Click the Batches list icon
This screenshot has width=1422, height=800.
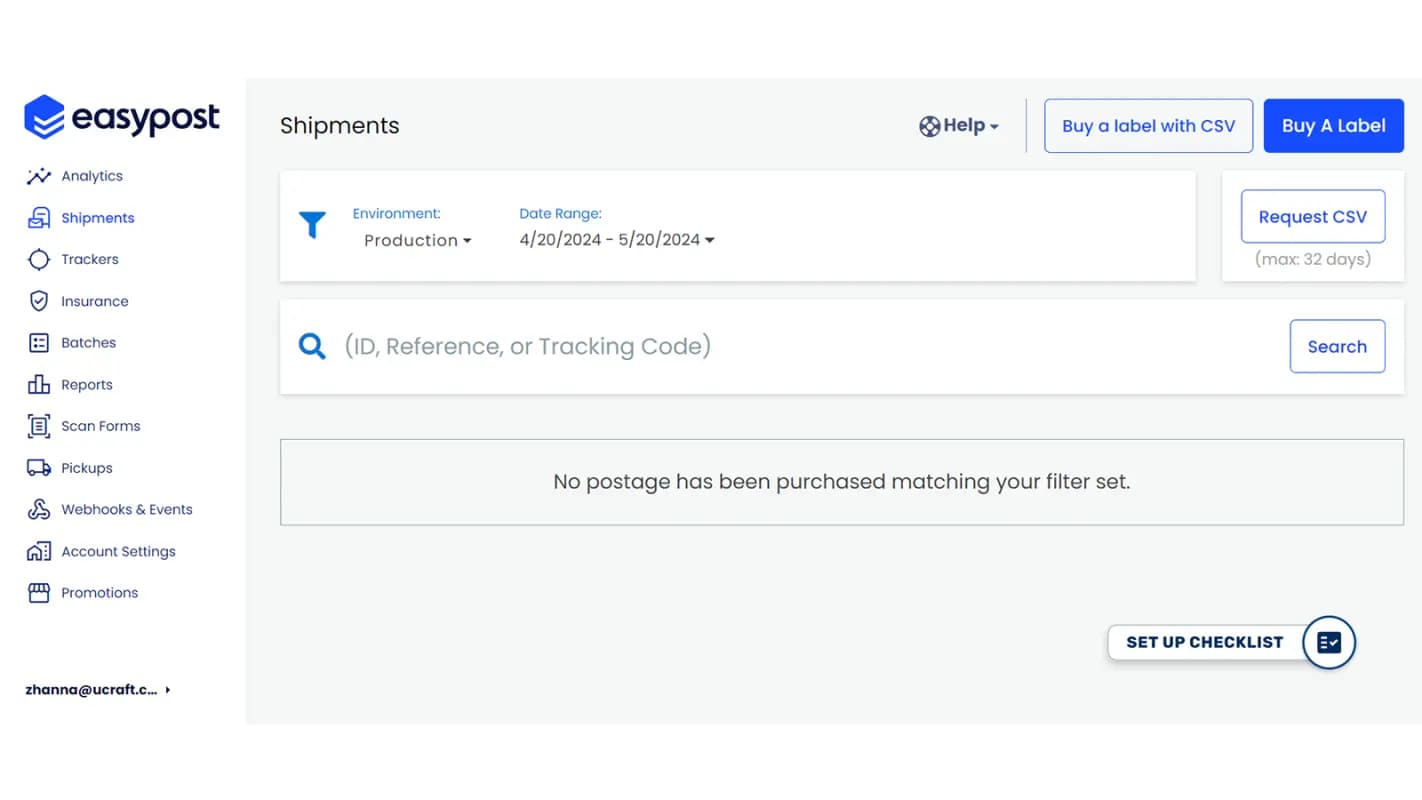pyautogui.click(x=39, y=343)
